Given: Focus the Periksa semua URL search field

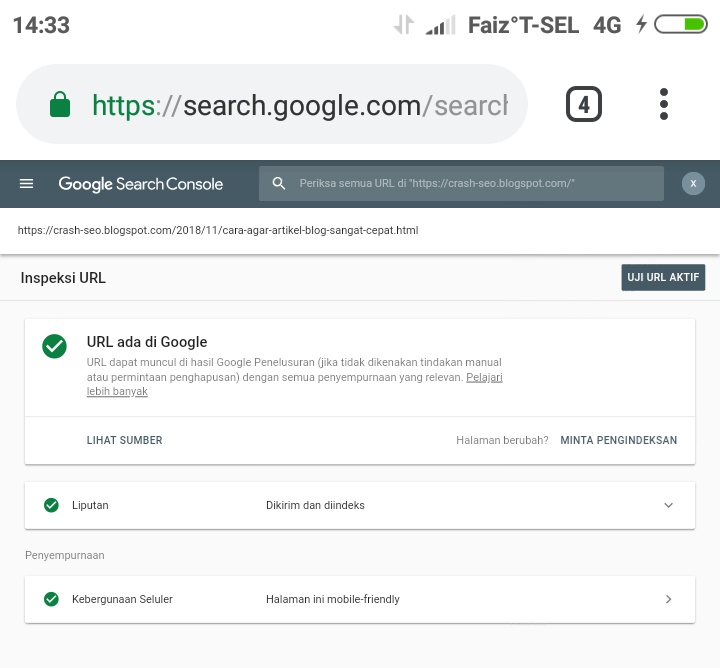Looking at the screenshot, I should pos(470,184).
